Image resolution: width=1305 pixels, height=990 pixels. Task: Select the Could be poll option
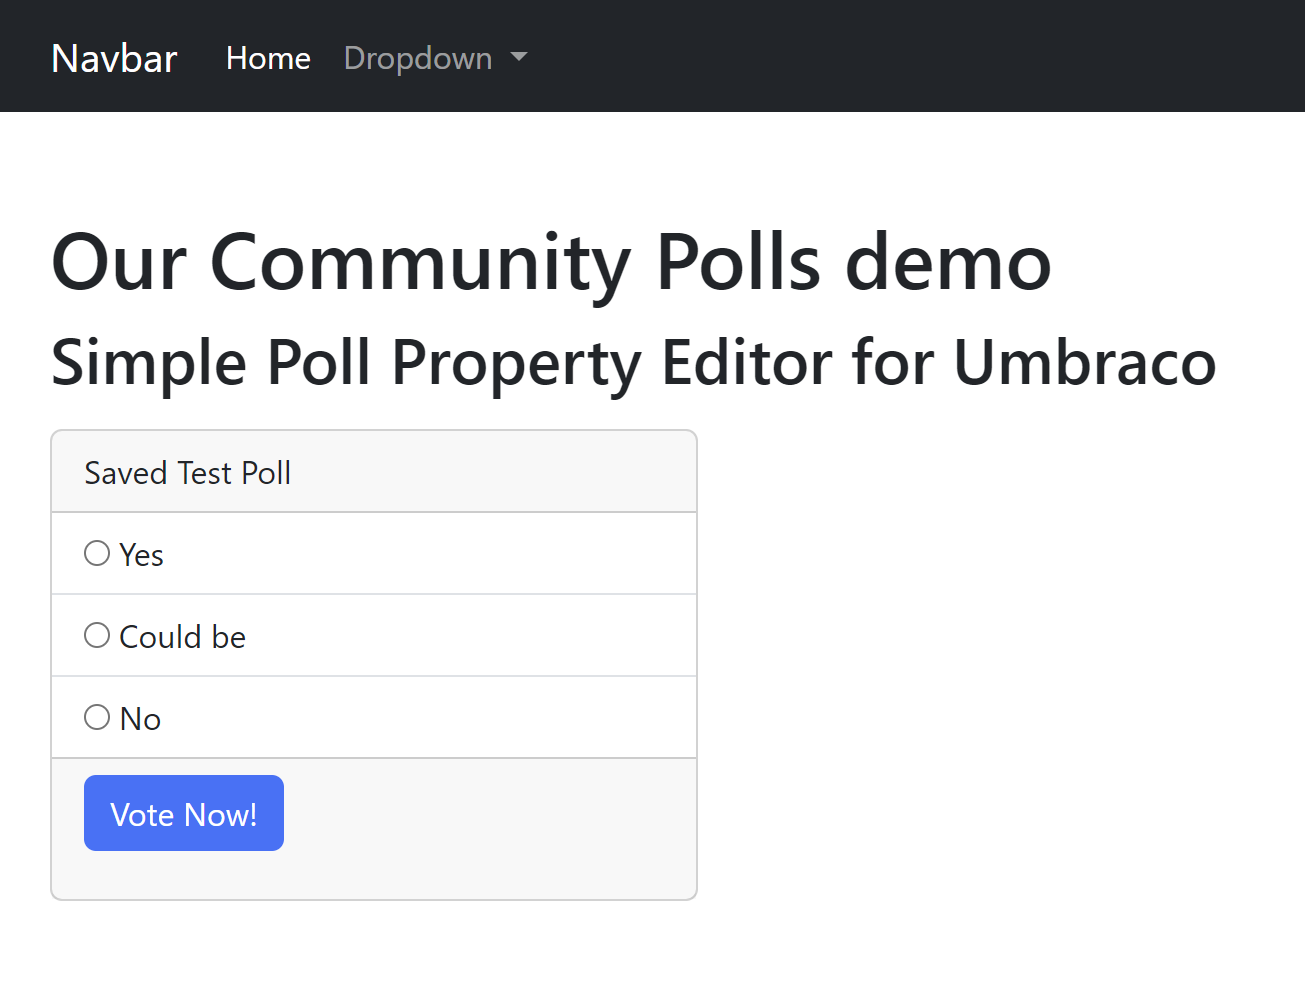coord(97,635)
